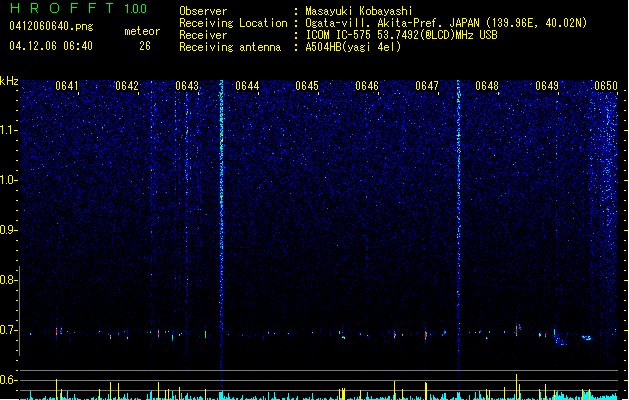This screenshot has height=400, width=629.
Task: Click the 0.9 frequency axis label
Action: [8, 230]
